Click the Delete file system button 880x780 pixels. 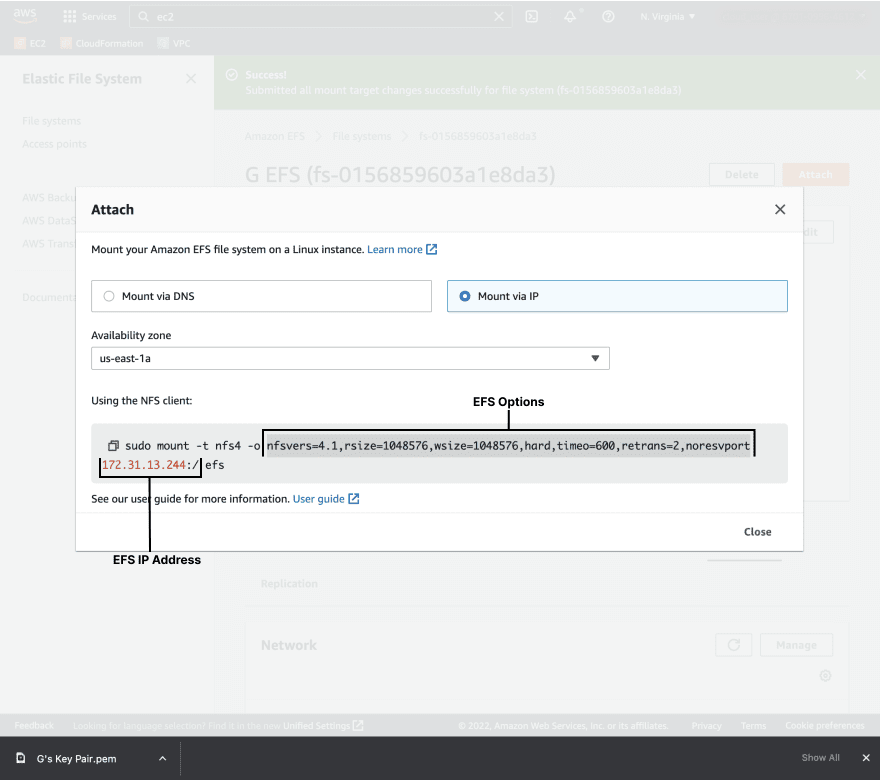742,175
